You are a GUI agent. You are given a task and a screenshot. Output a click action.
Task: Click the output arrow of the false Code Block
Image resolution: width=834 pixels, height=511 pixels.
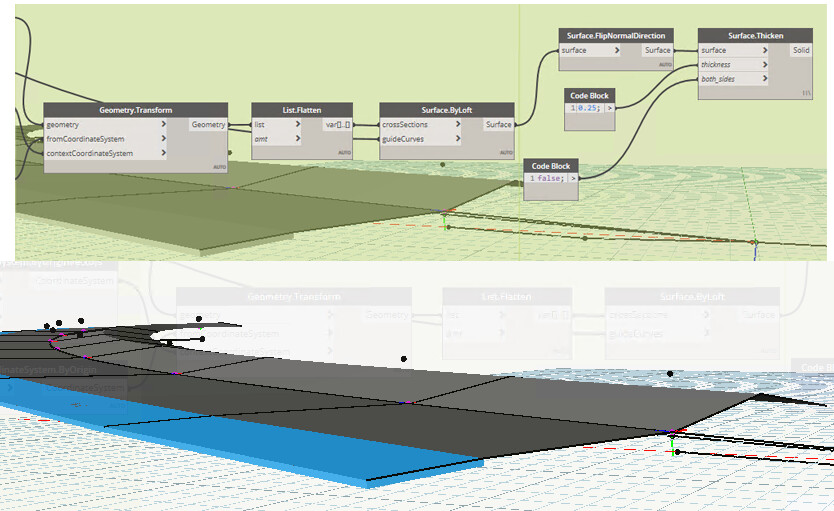[573, 178]
